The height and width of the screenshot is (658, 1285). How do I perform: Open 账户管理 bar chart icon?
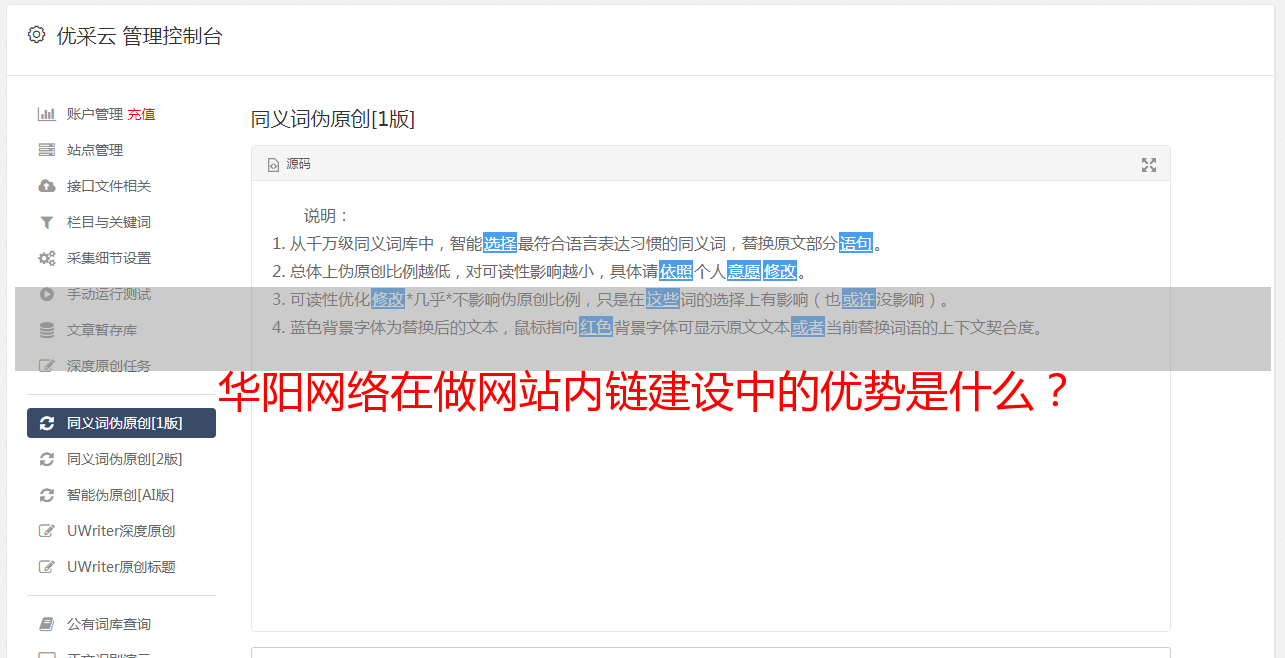tap(46, 114)
